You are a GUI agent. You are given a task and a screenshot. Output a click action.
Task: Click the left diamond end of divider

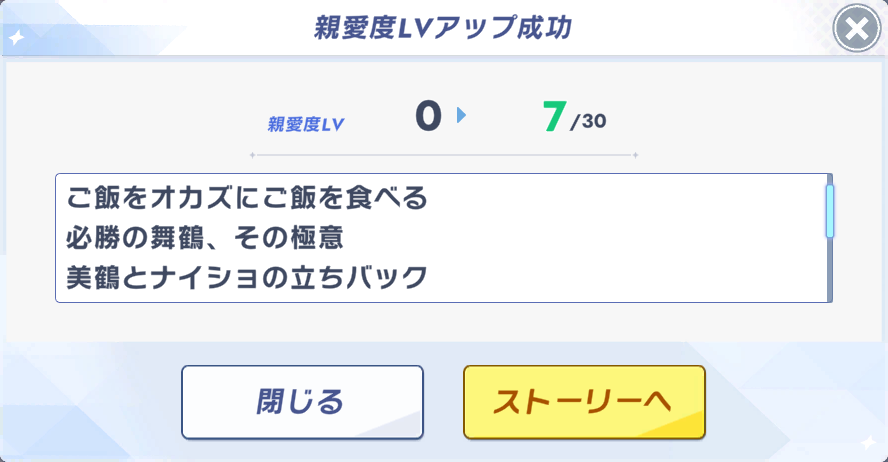tap(252, 155)
